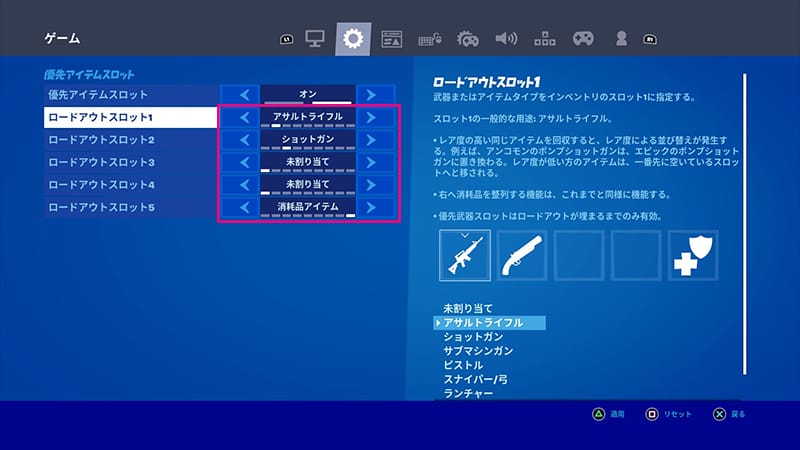
Task: Open the Controller mapping gamepad tab
Action: point(583,39)
